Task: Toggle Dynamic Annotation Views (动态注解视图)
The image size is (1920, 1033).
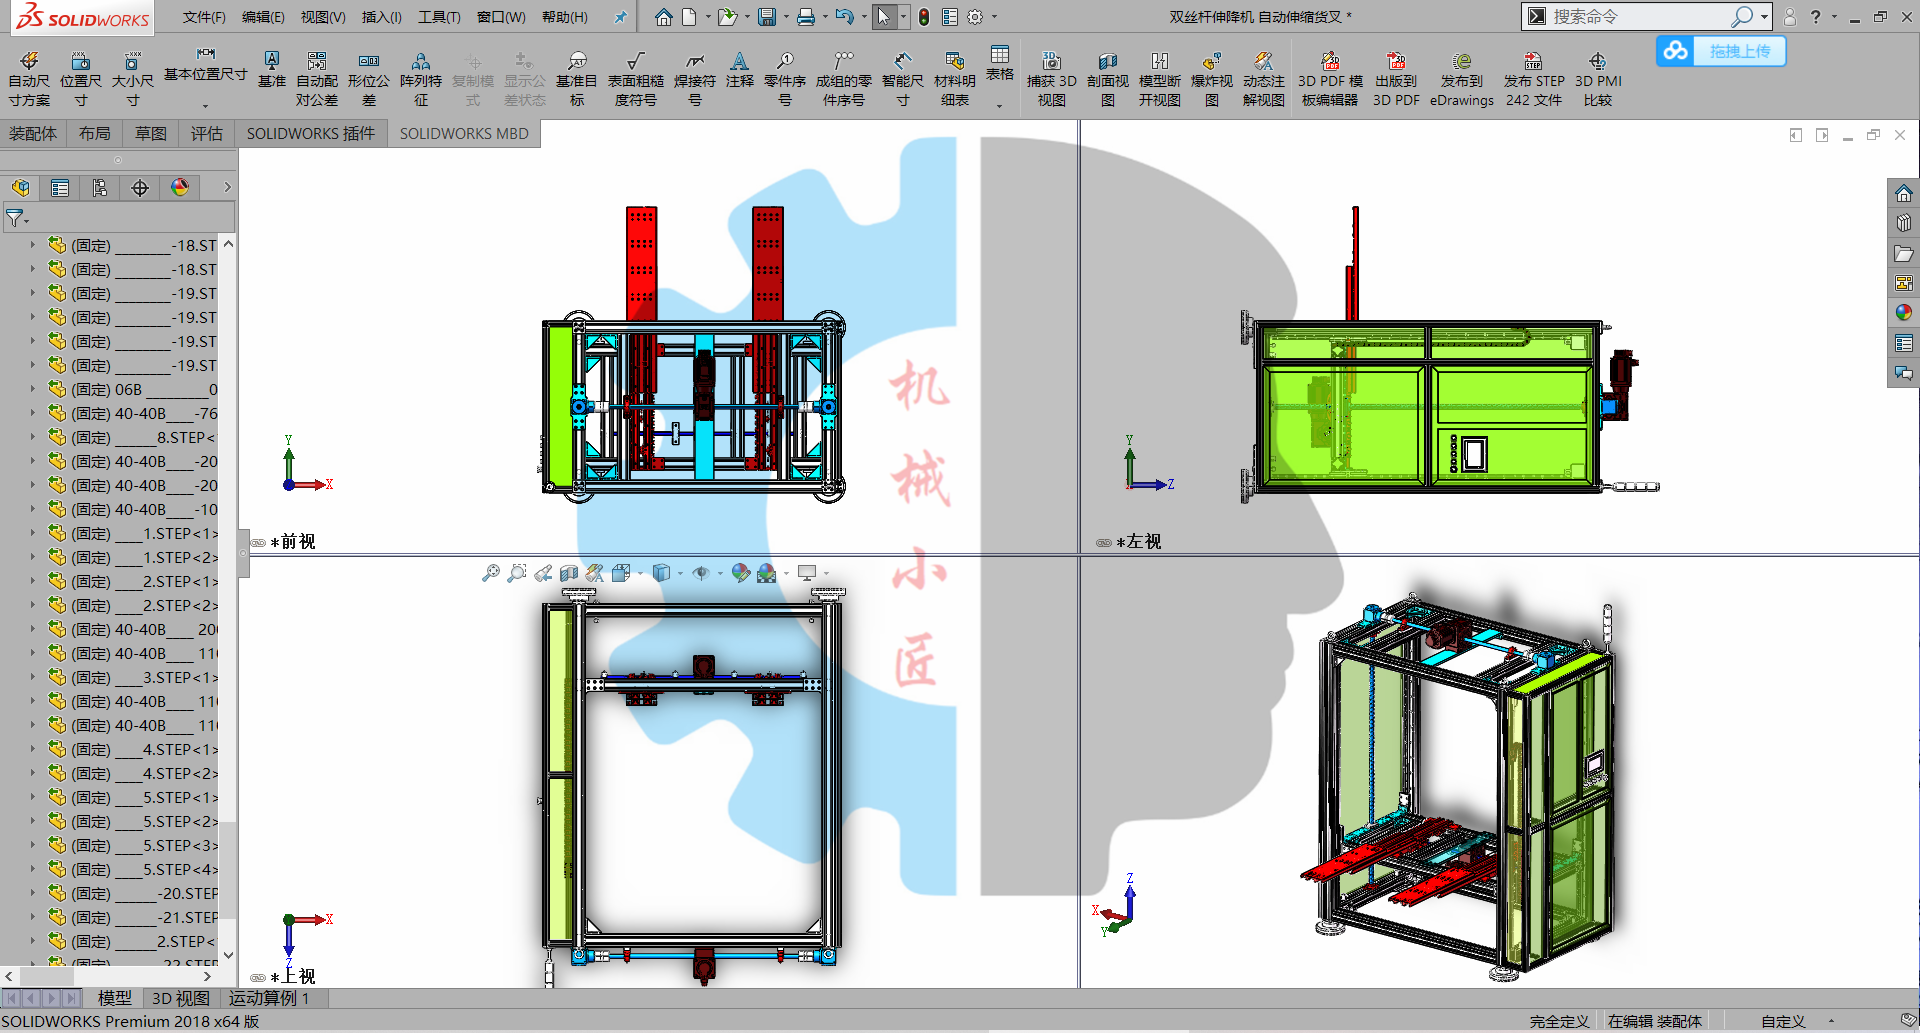Action: (1264, 80)
